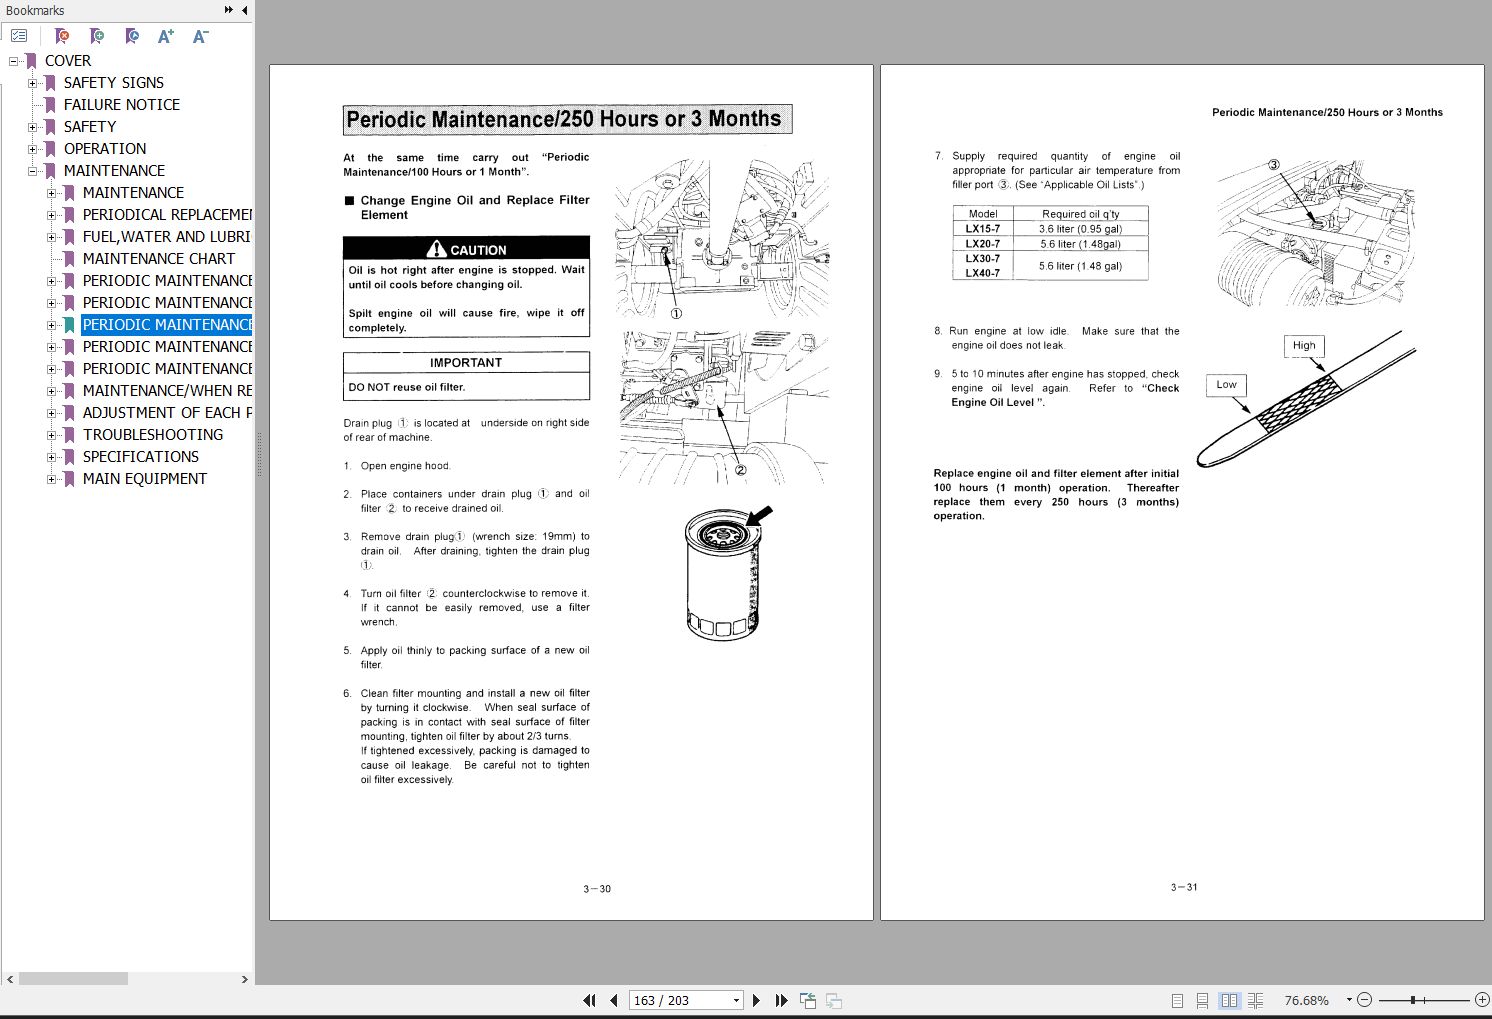Go to the last page

(781, 1000)
